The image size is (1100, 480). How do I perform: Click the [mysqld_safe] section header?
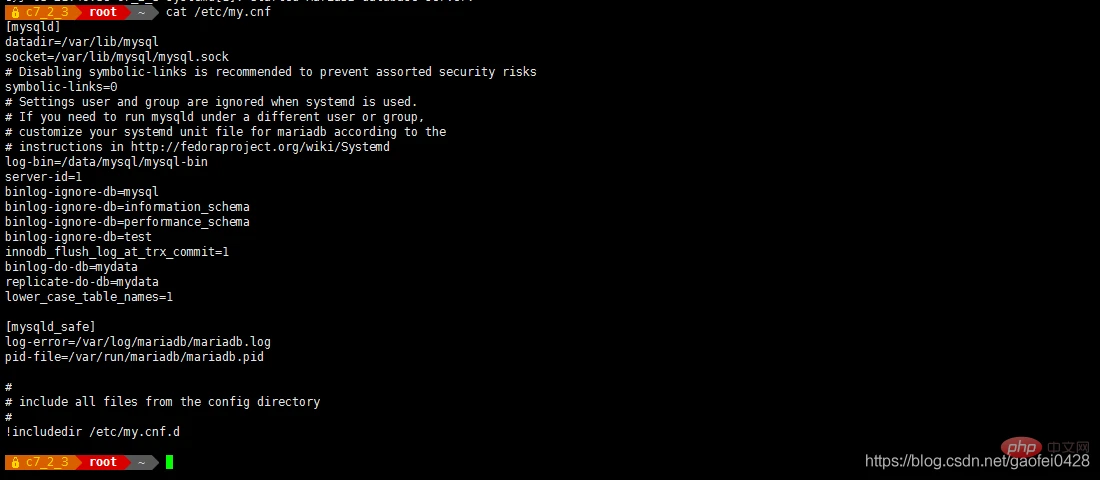[50, 327]
